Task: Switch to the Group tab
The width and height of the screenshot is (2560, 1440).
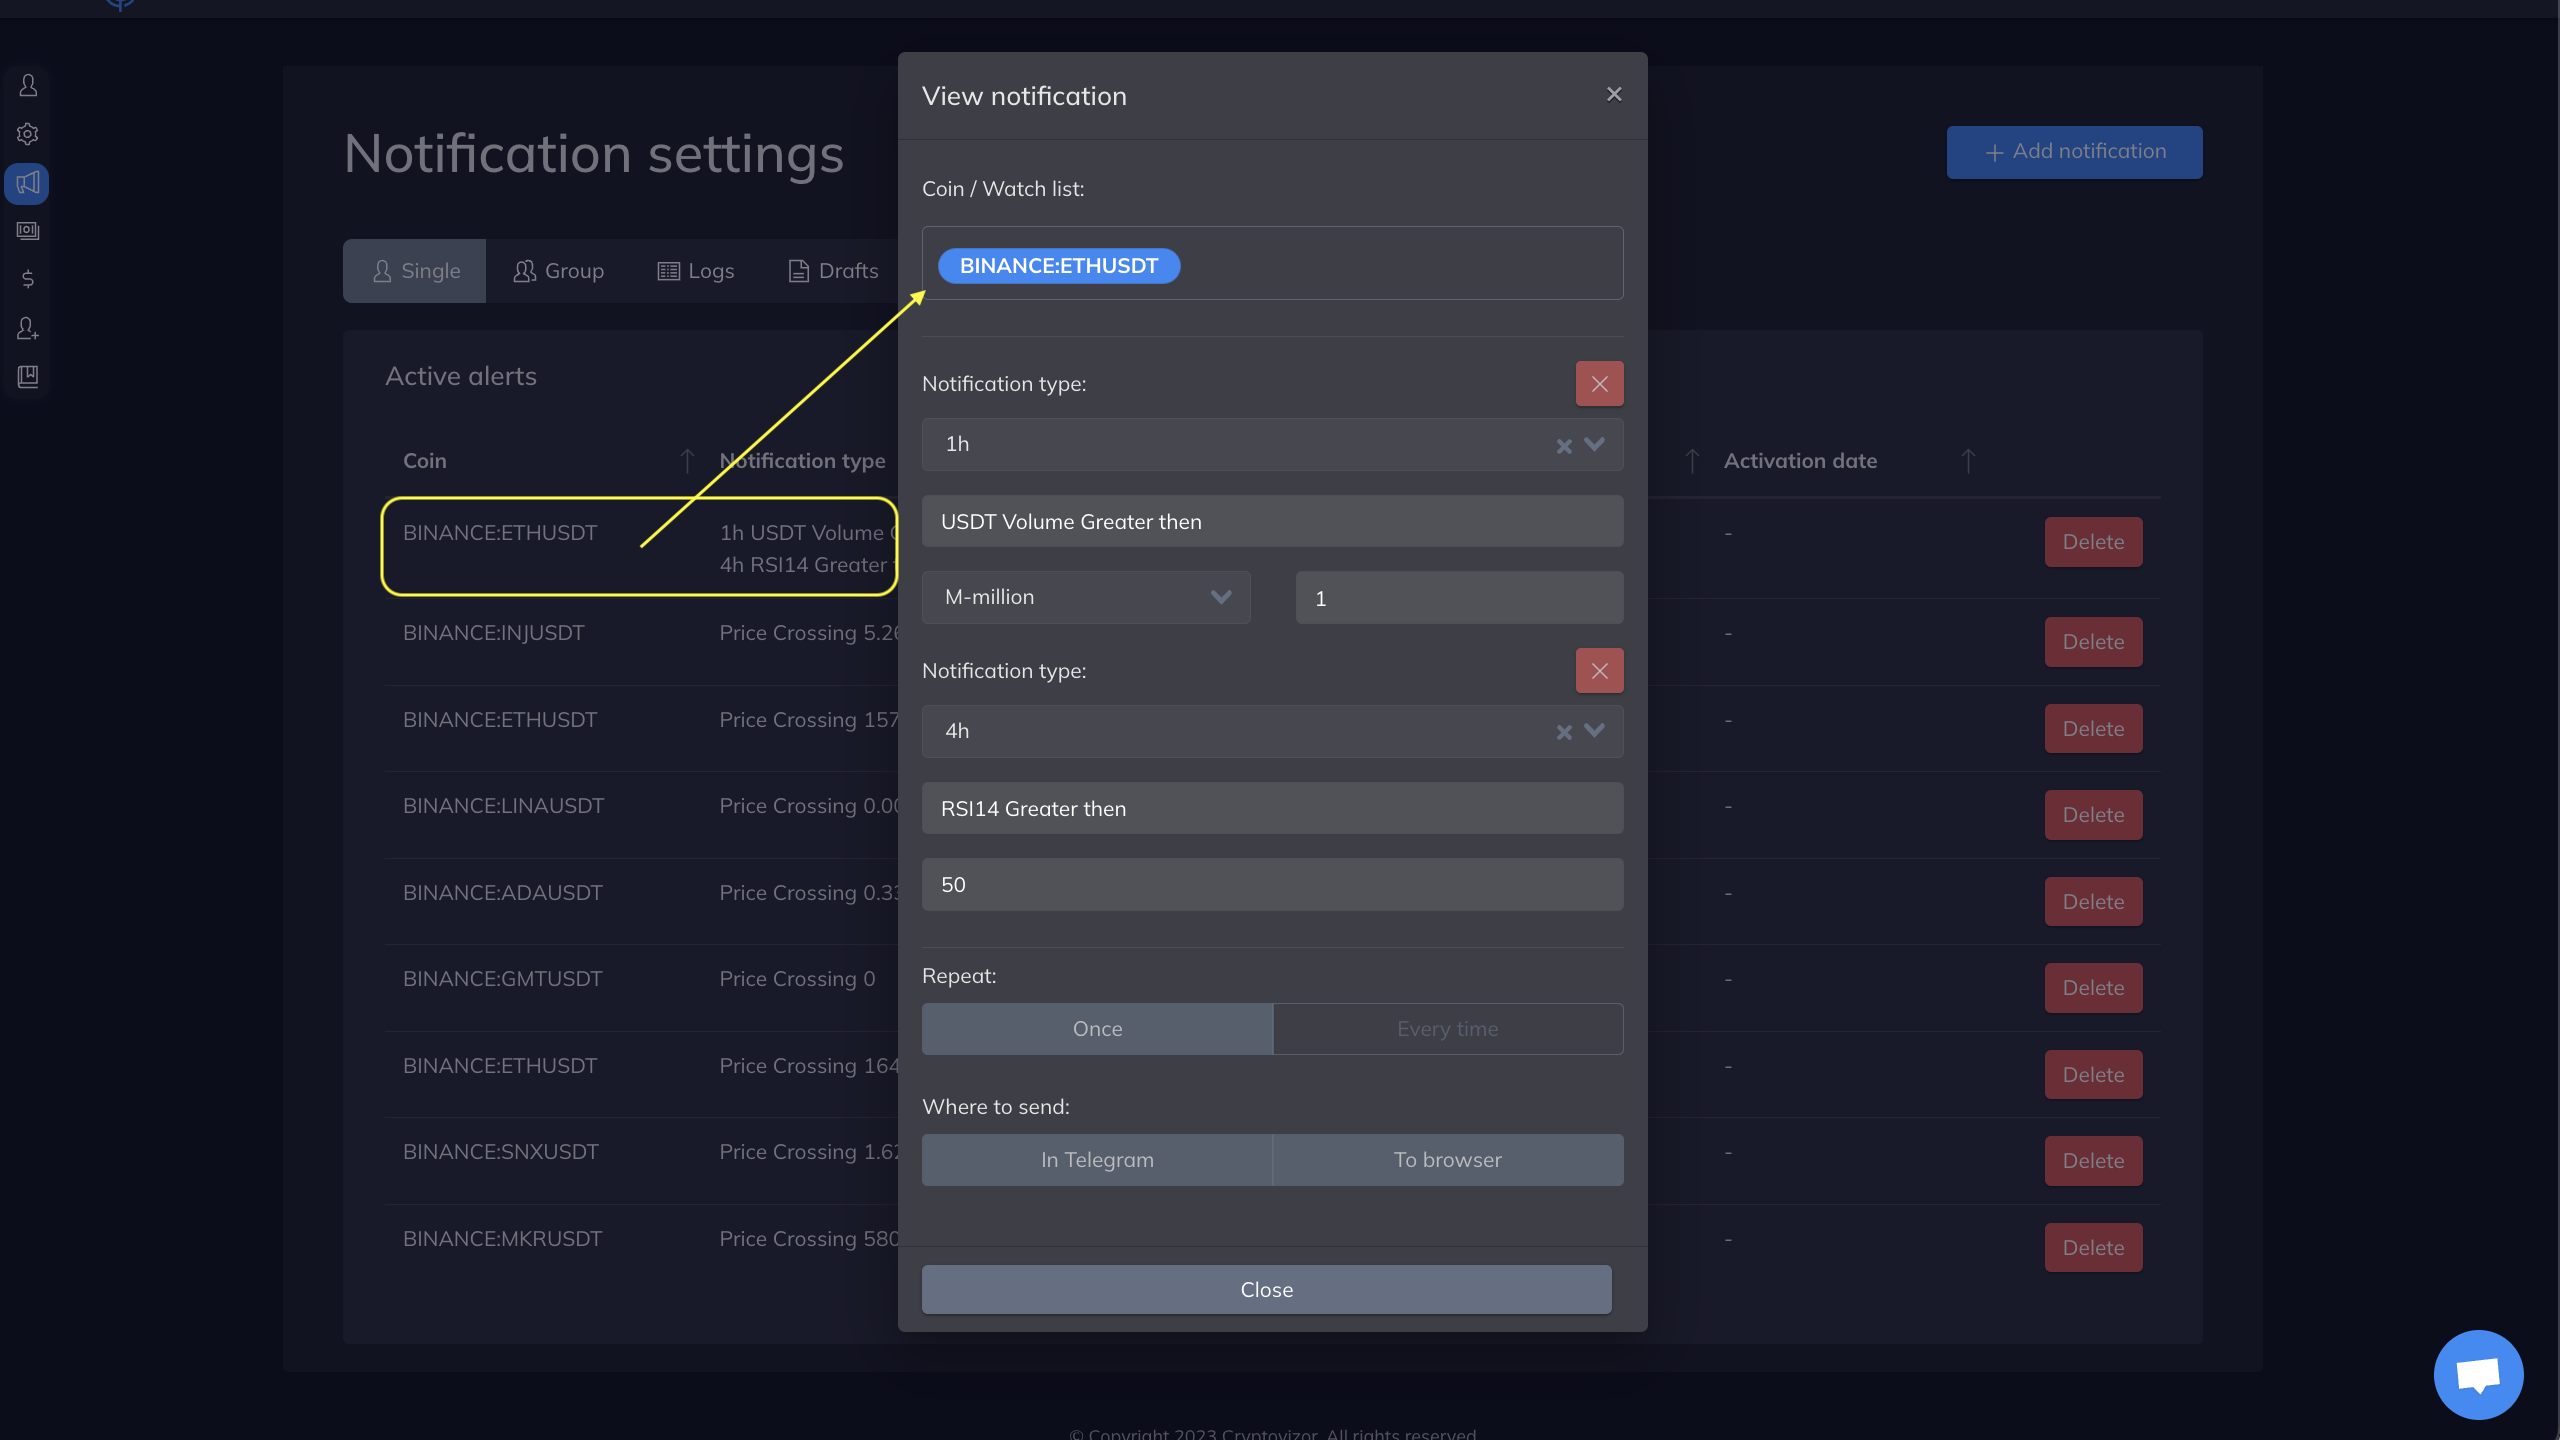Action: [x=559, y=271]
